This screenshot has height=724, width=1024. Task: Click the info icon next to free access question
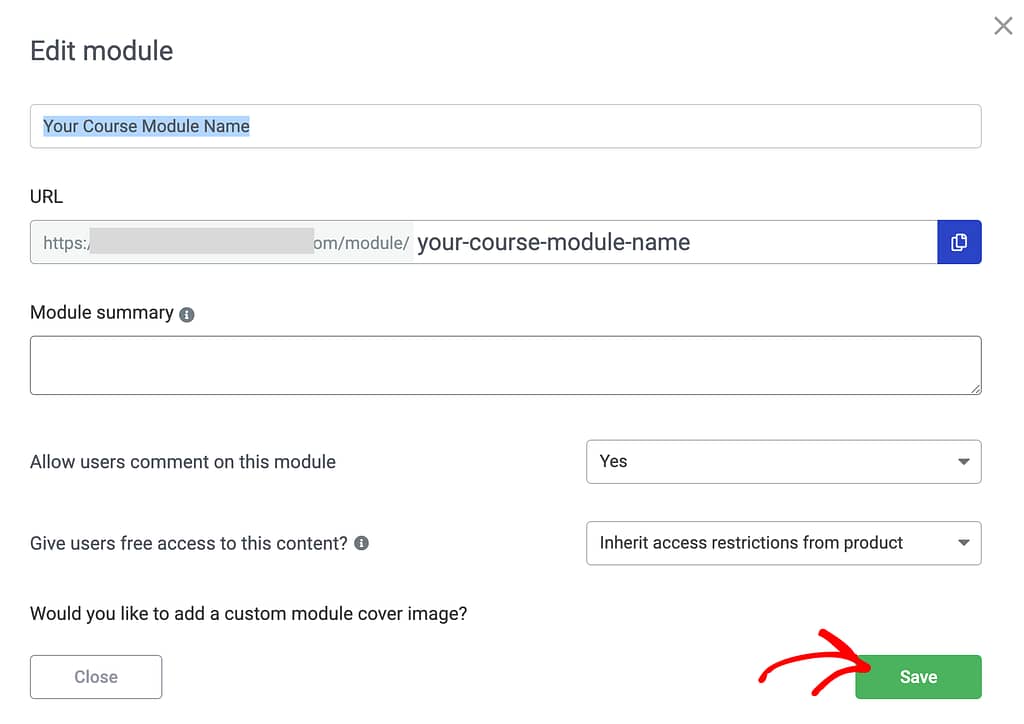tap(361, 543)
